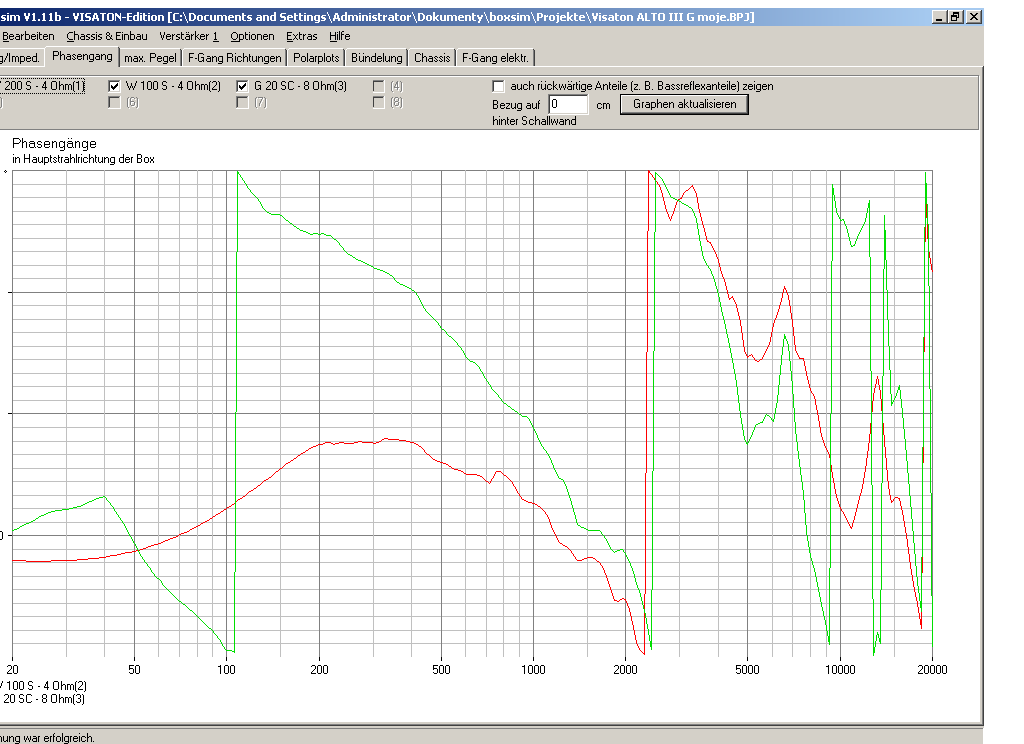Open the Extras menu
The height and width of the screenshot is (744, 1024).
[x=302, y=37]
